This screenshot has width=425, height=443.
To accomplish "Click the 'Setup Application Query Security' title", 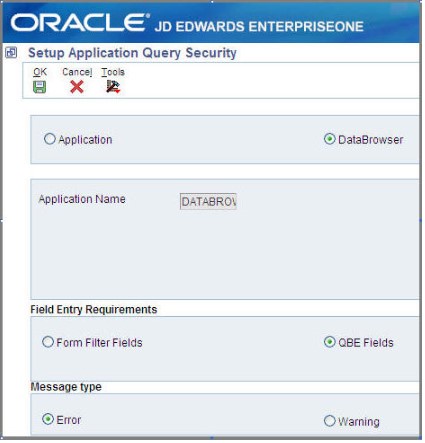I will (x=132, y=53).
